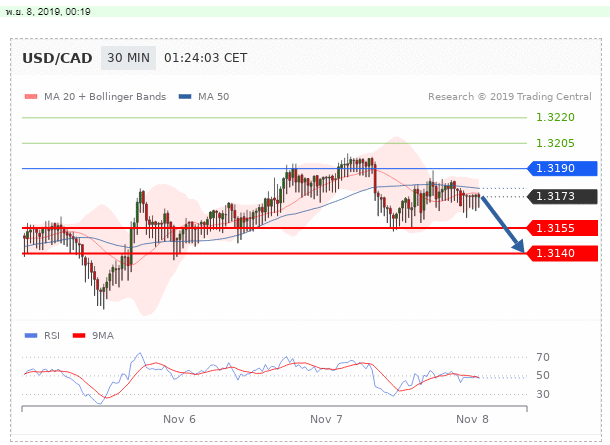
Task: Click the MA 20 + Bollinger Bands legend swatch
Action: [x=31, y=96]
